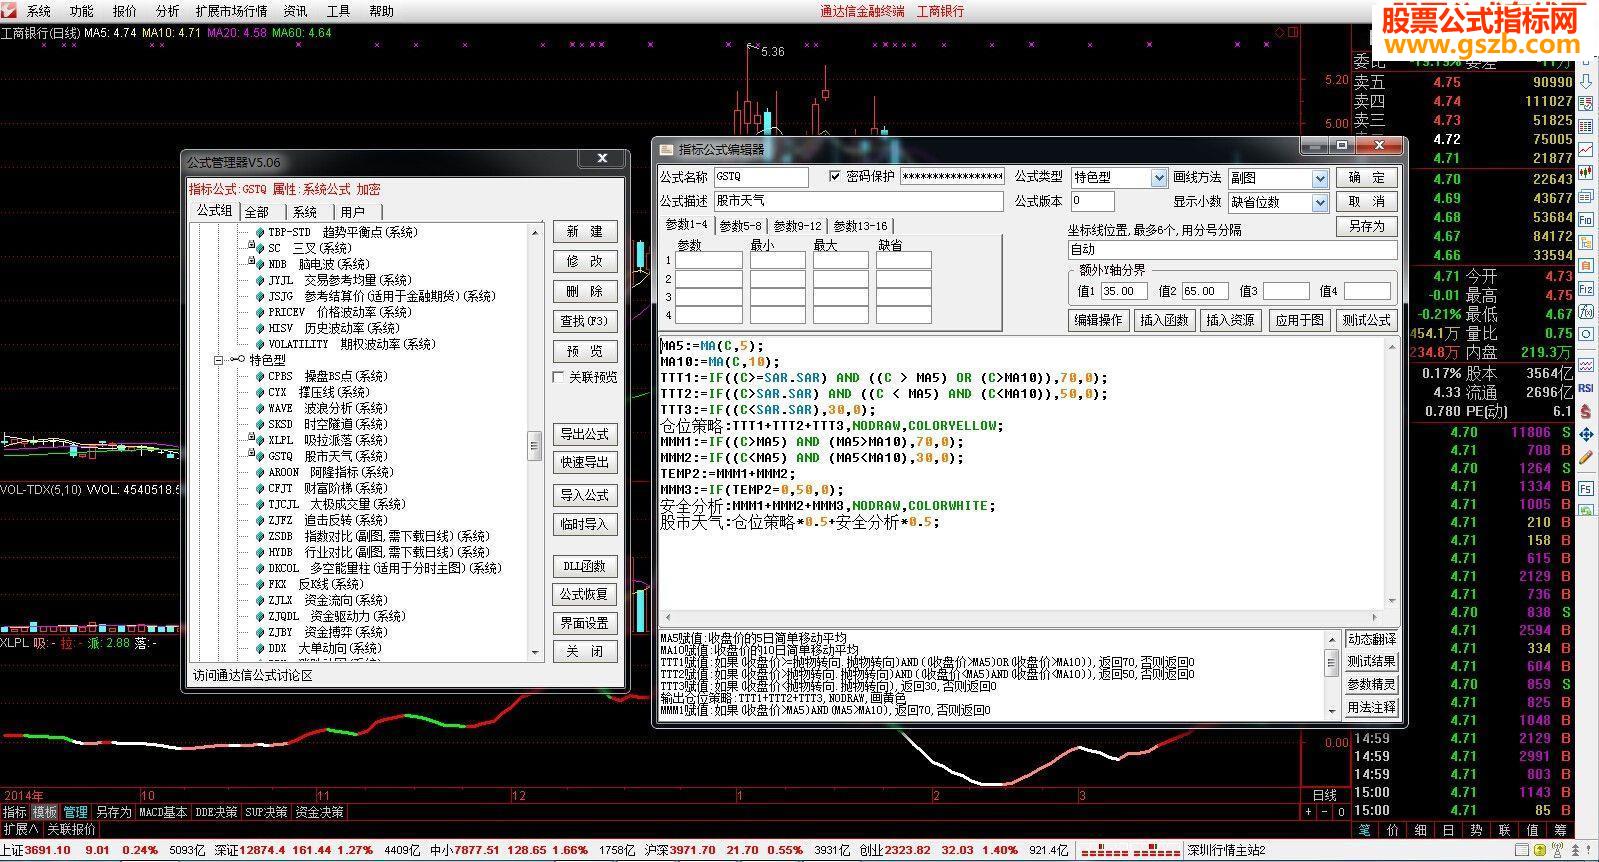Click the RSI indicator icon in right sidebar
The image size is (1599, 862).
click(x=1586, y=387)
